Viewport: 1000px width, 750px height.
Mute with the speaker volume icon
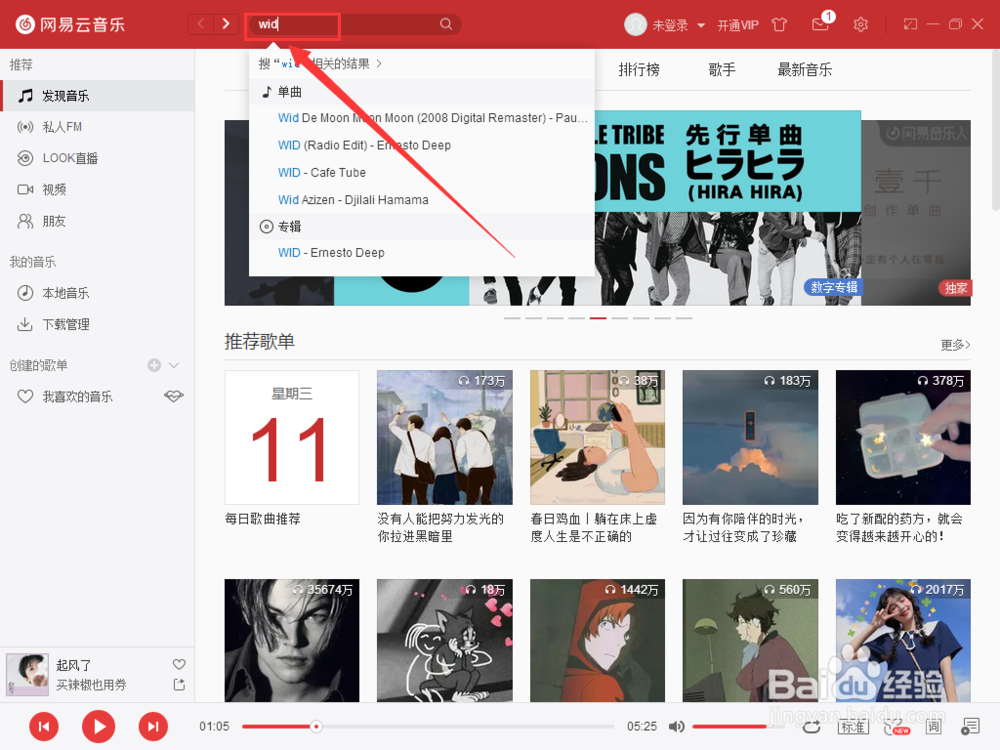pos(676,726)
